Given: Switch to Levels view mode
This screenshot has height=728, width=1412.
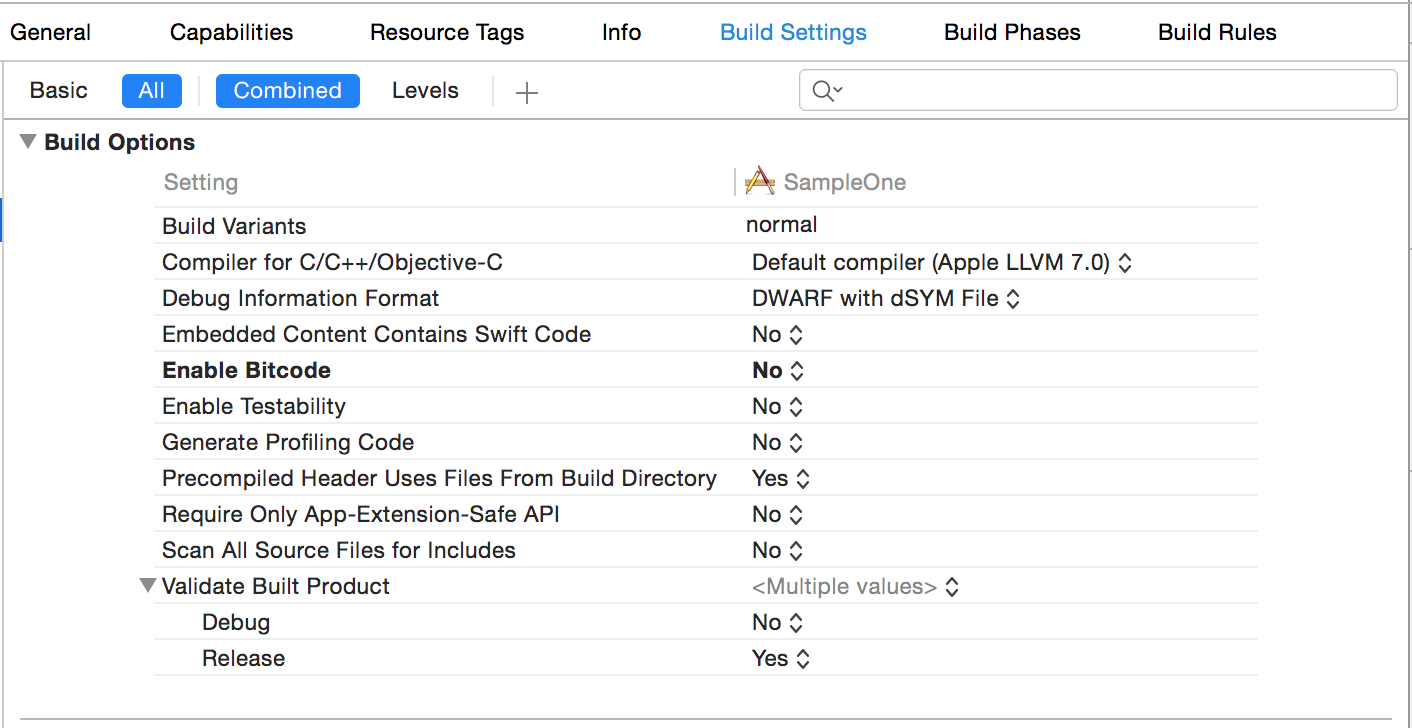Looking at the screenshot, I should click(425, 91).
